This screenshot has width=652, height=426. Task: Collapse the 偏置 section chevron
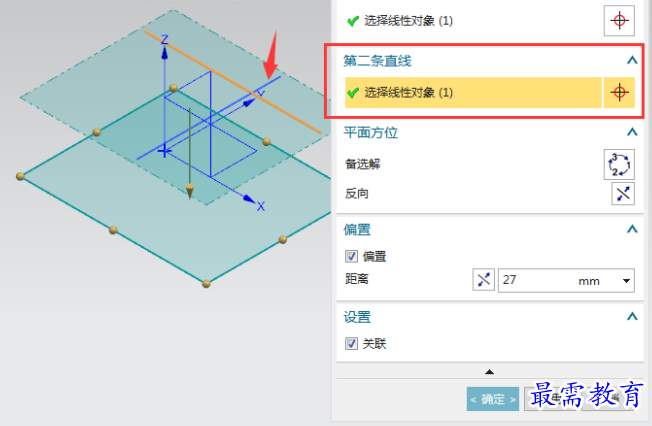[632, 229]
